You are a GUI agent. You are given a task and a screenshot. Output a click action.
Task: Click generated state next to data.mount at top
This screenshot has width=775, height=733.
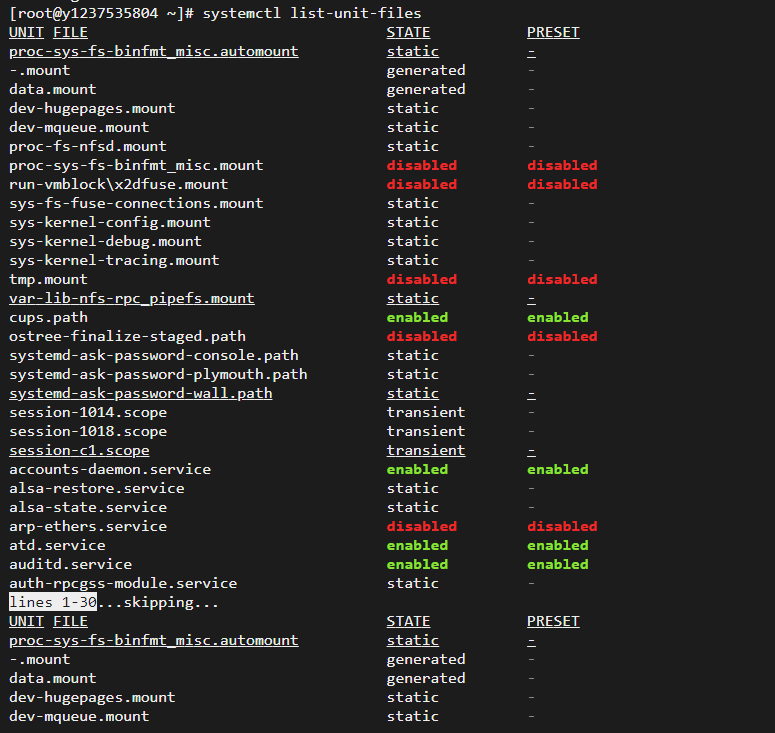pos(426,89)
